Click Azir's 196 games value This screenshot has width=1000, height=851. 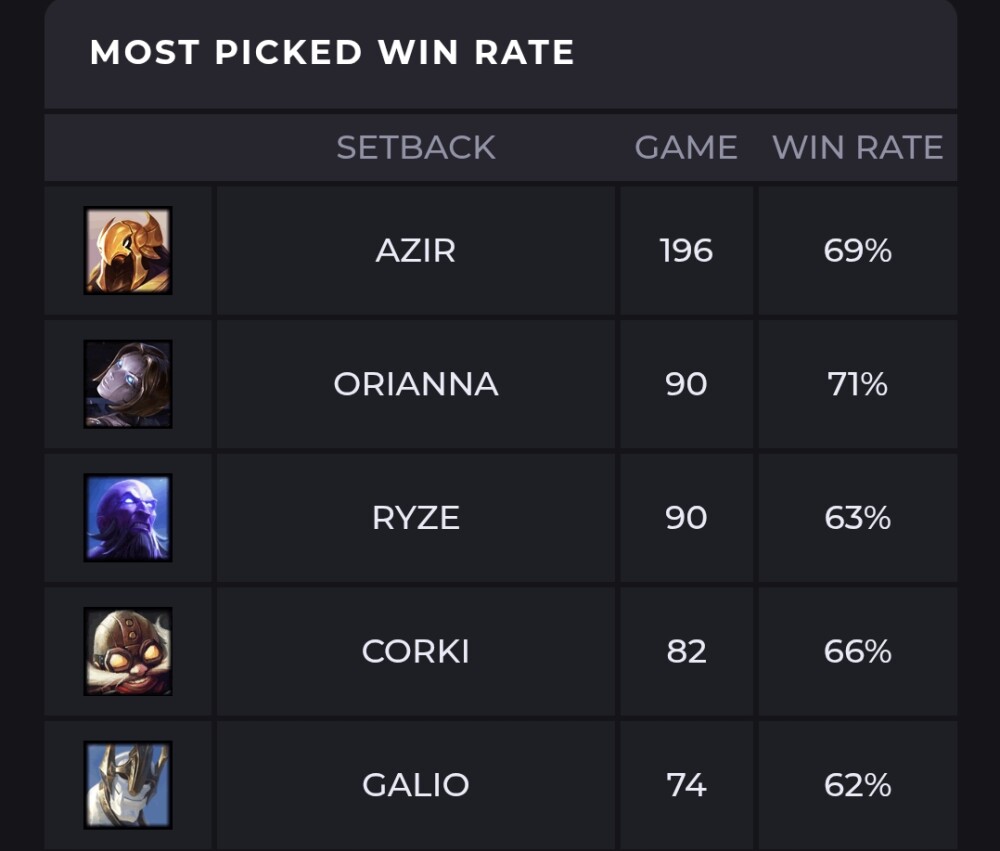686,250
